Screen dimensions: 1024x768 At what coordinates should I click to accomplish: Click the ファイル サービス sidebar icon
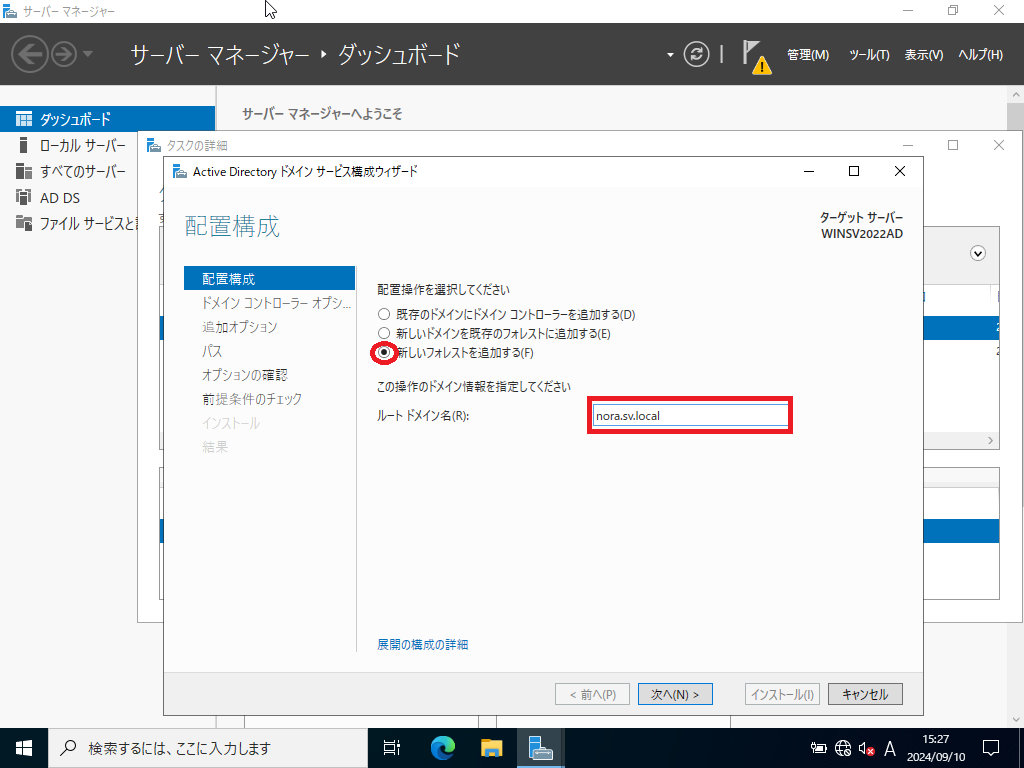24,223
